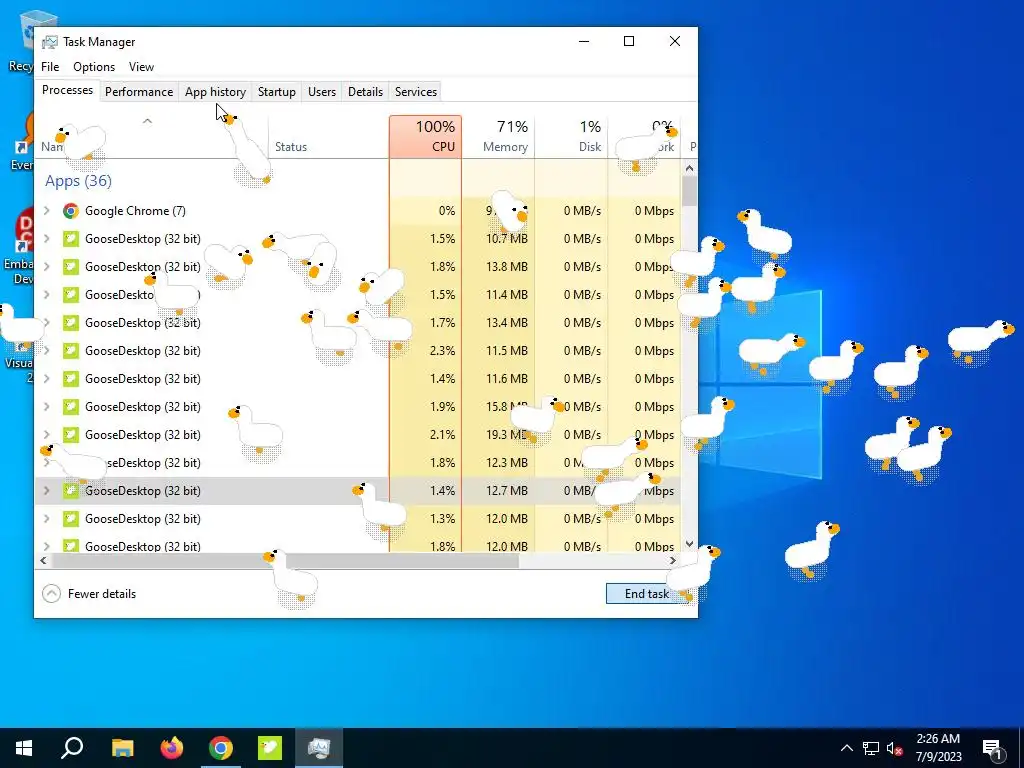Open taskbar Search magnifier
This screenshot has width=1024, height=768.
click(72, 748)
